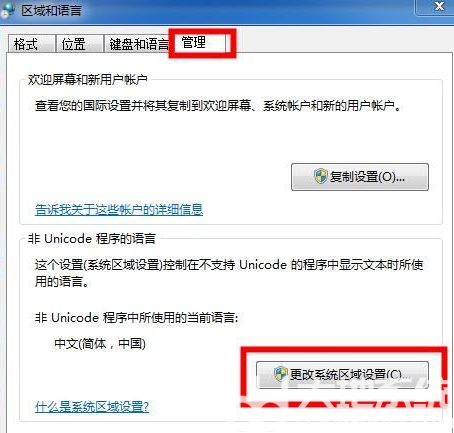The image size is (454, 433).
Task: Click the 复制设置(O)... button
Action: pyautogui.click(x=360, y=177)
